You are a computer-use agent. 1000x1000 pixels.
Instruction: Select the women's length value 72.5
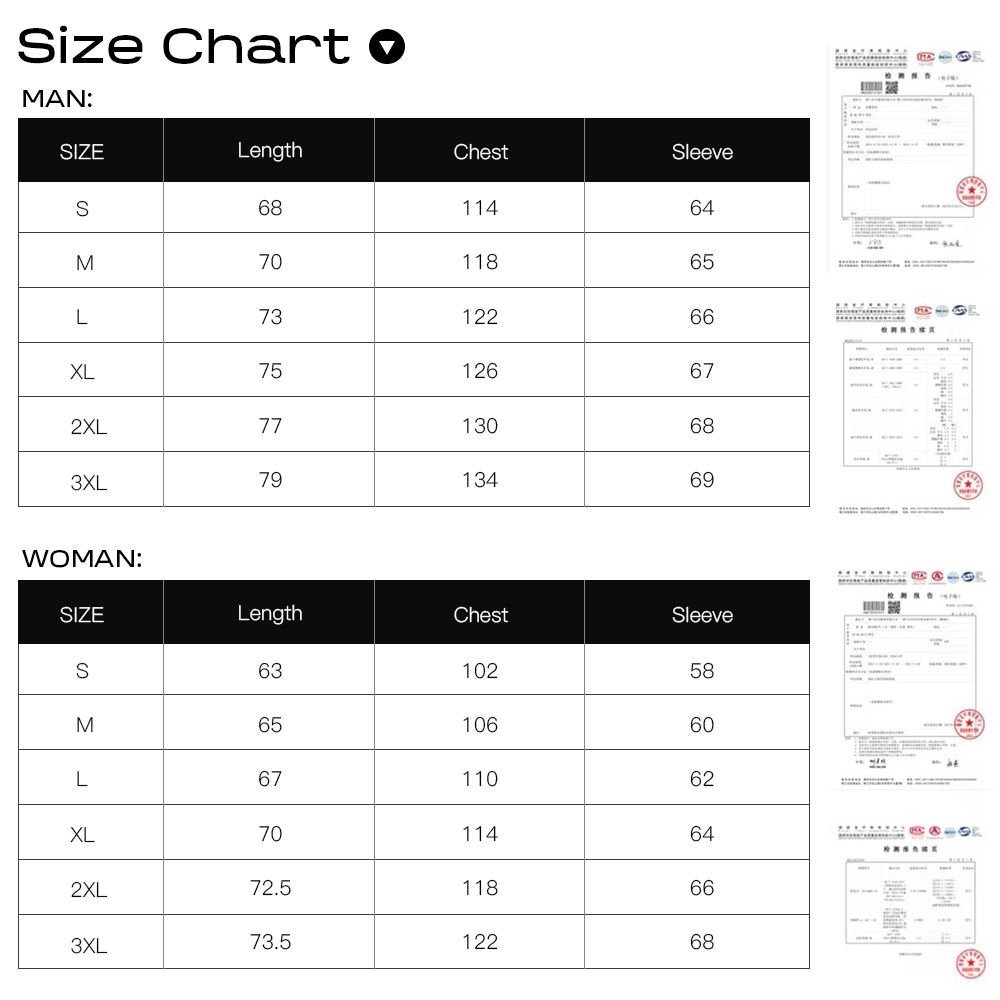click(270, 888)
